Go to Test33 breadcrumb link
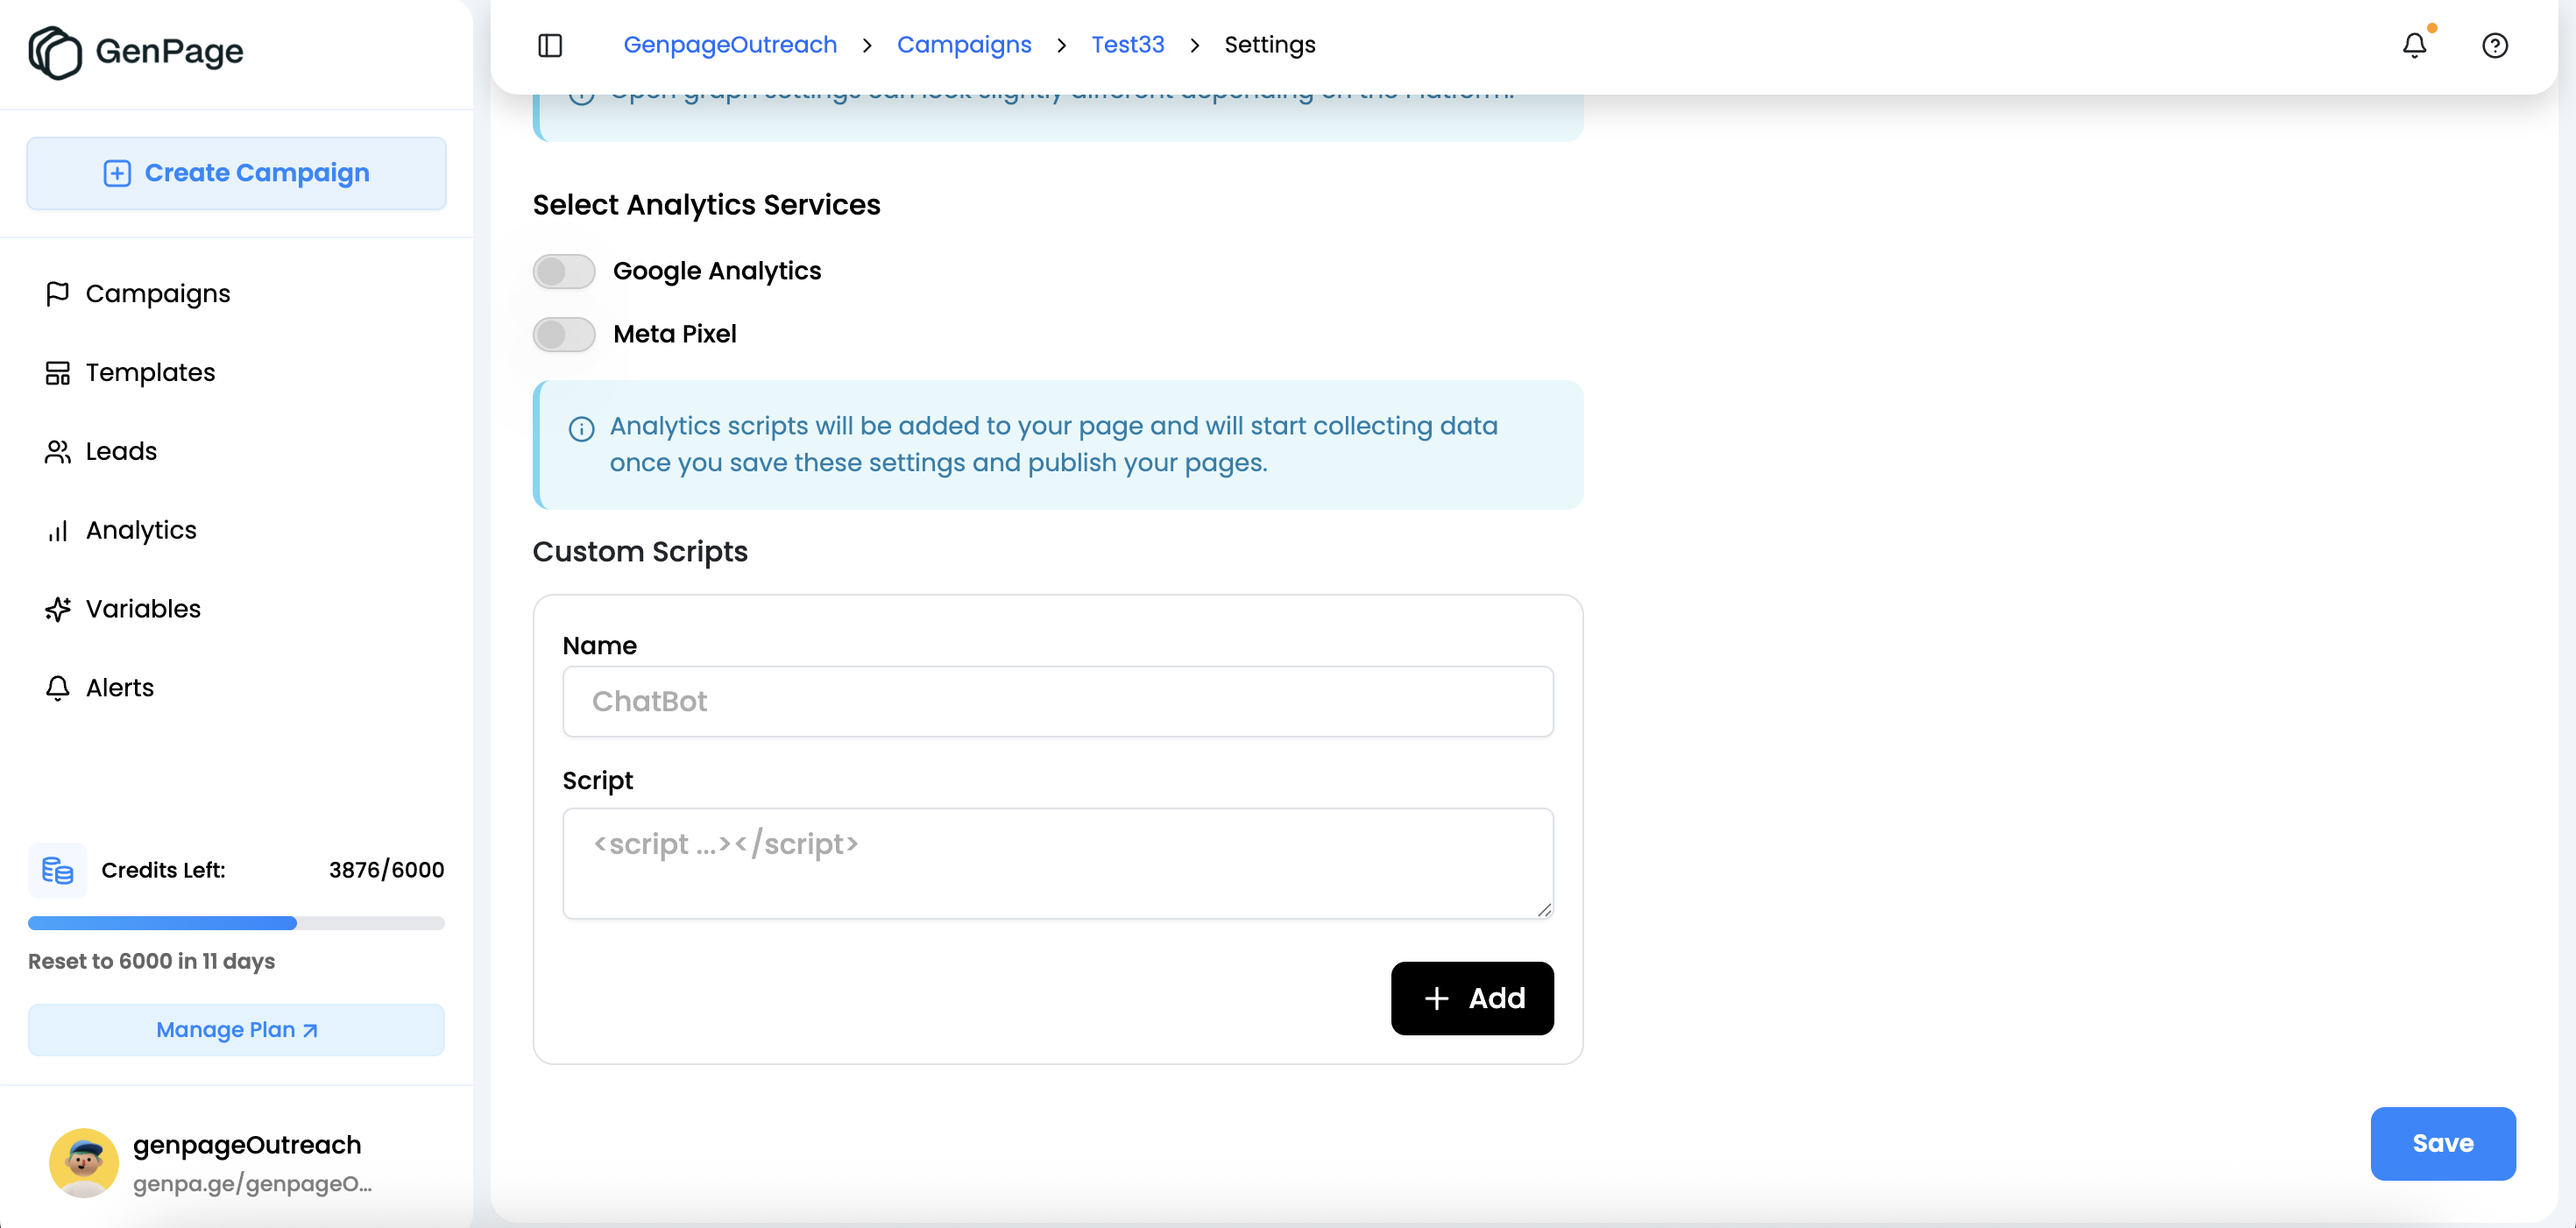Screen dimensions: 2576x1228 1128,45
